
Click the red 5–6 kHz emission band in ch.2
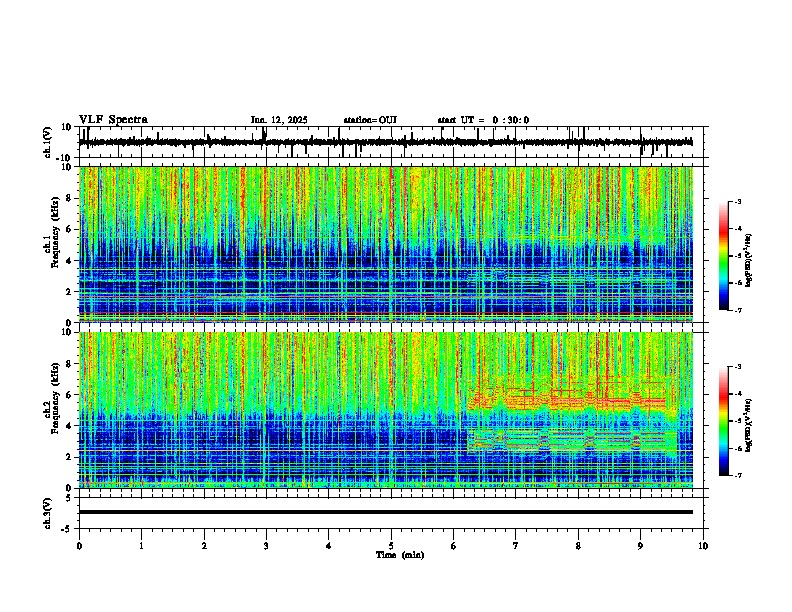[568, 400]
